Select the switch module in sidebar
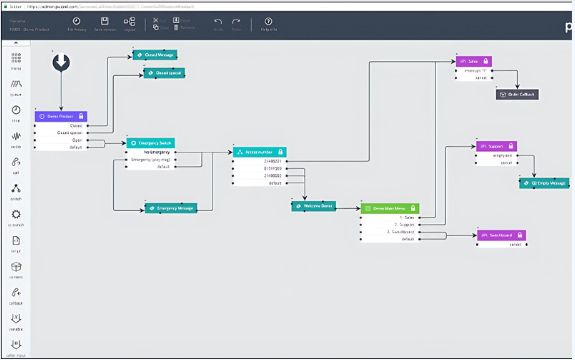The width and height of the screenshot is (575, 360). tap(16, 192)
